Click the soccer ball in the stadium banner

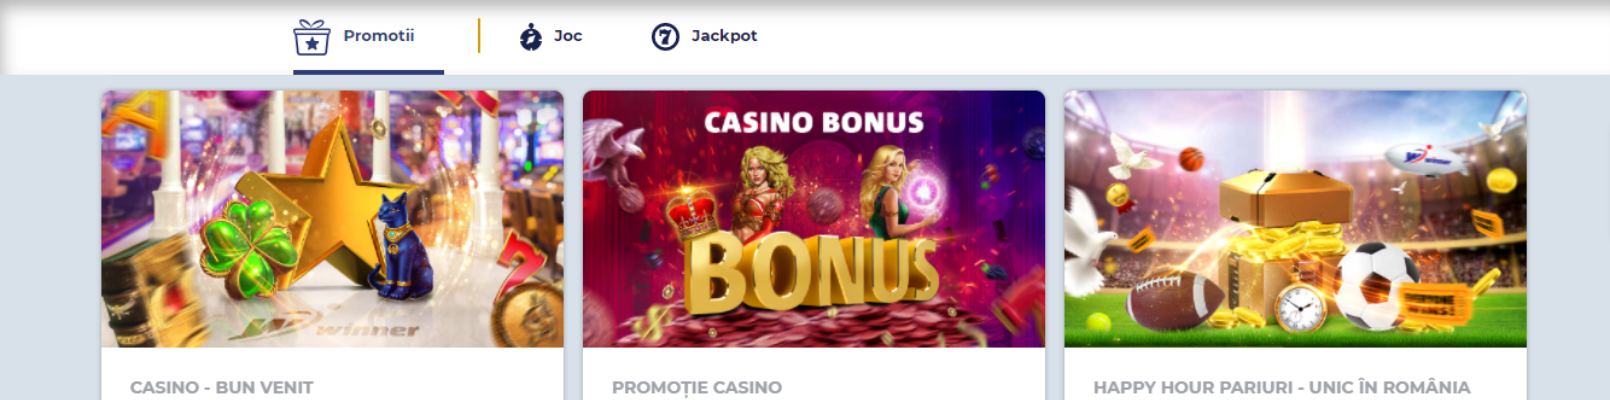click(x=1377, y=286)
